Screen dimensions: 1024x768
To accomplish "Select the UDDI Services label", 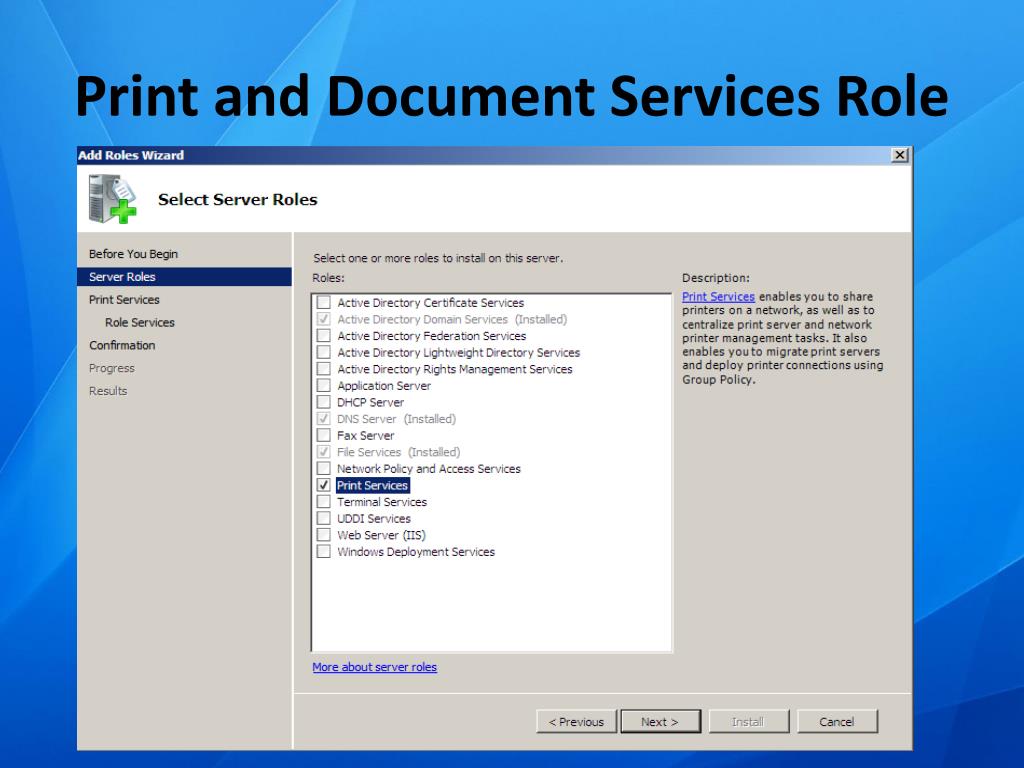I will click(x=374, y=518).
